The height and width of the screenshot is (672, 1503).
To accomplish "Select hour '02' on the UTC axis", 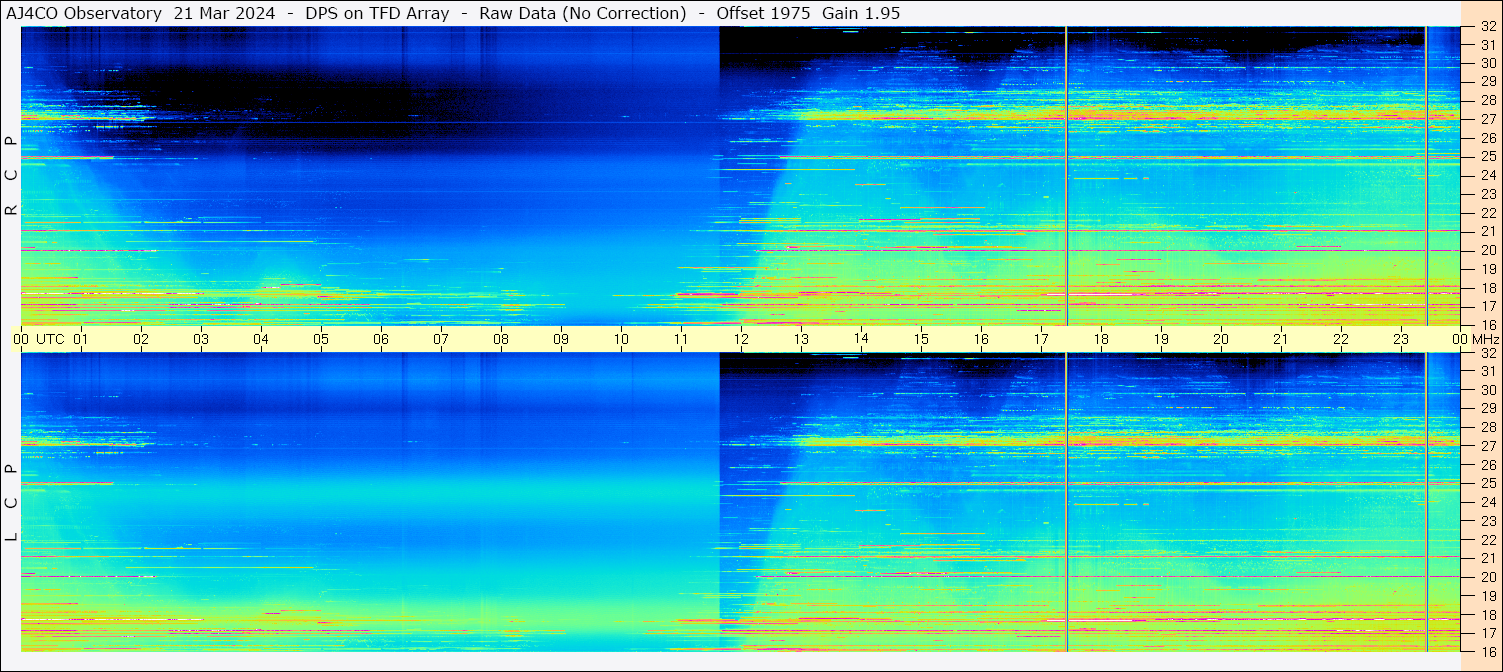I will pos(141,339).
